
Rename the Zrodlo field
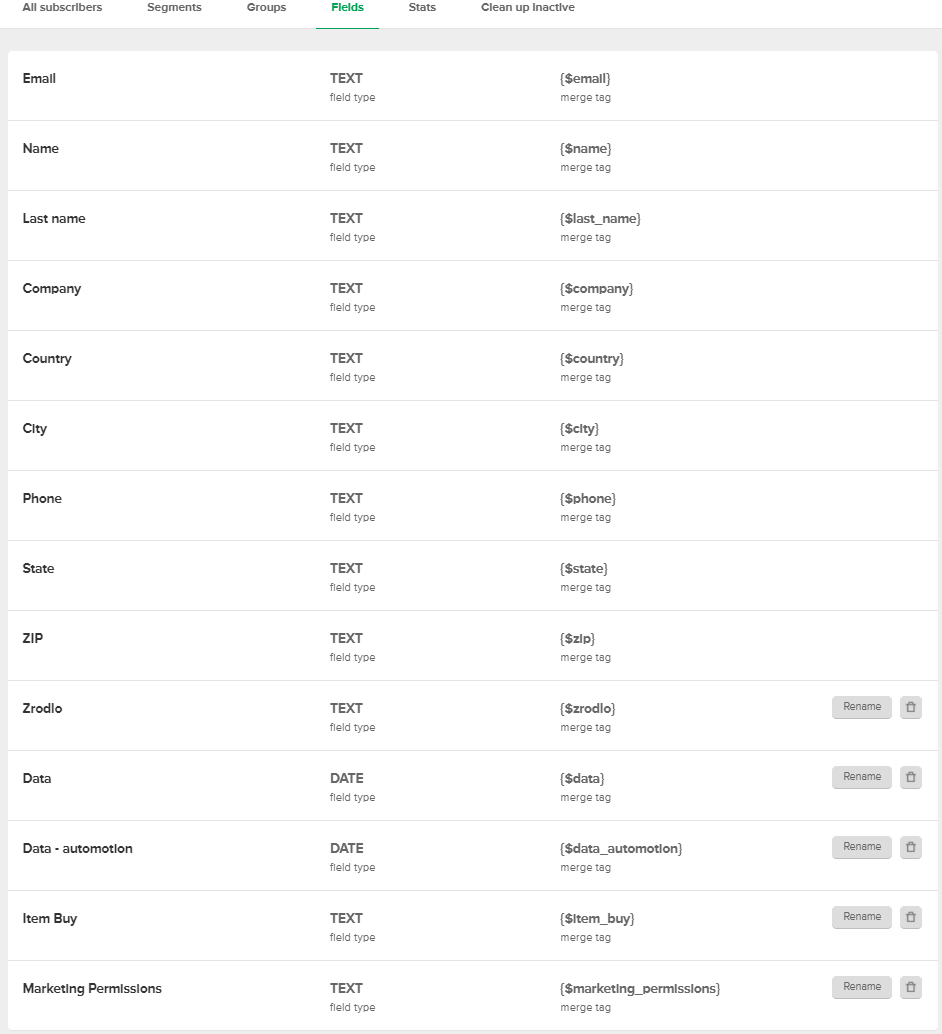click(x=862, y=707)
